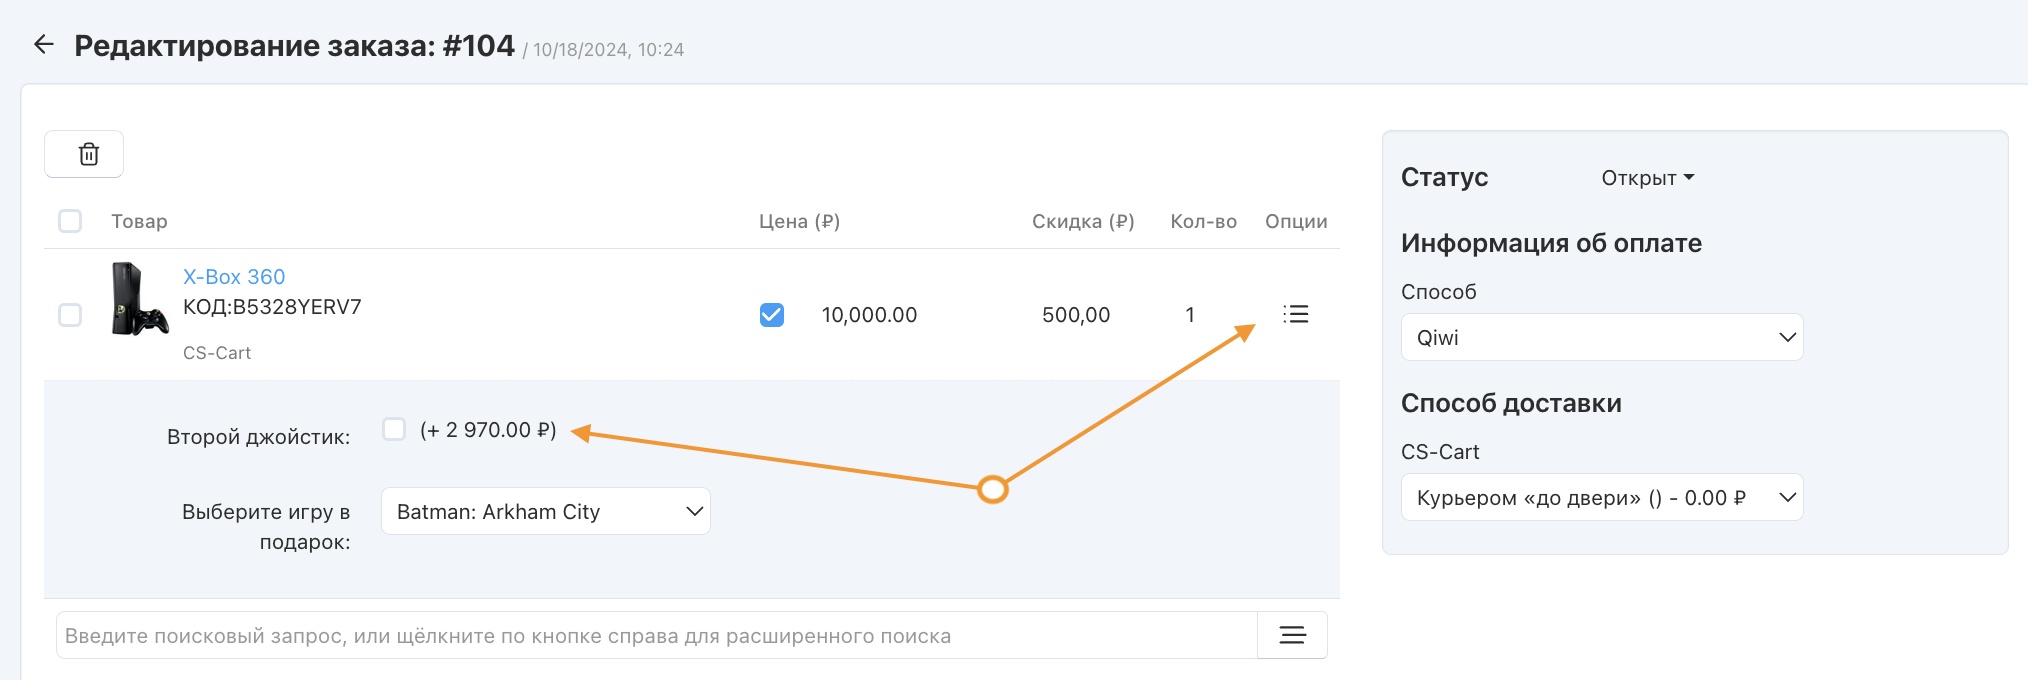Viewport: 2028px width, 680px height.
Task: Uncheck the checkbox next to the price
Action: [771, 315]
